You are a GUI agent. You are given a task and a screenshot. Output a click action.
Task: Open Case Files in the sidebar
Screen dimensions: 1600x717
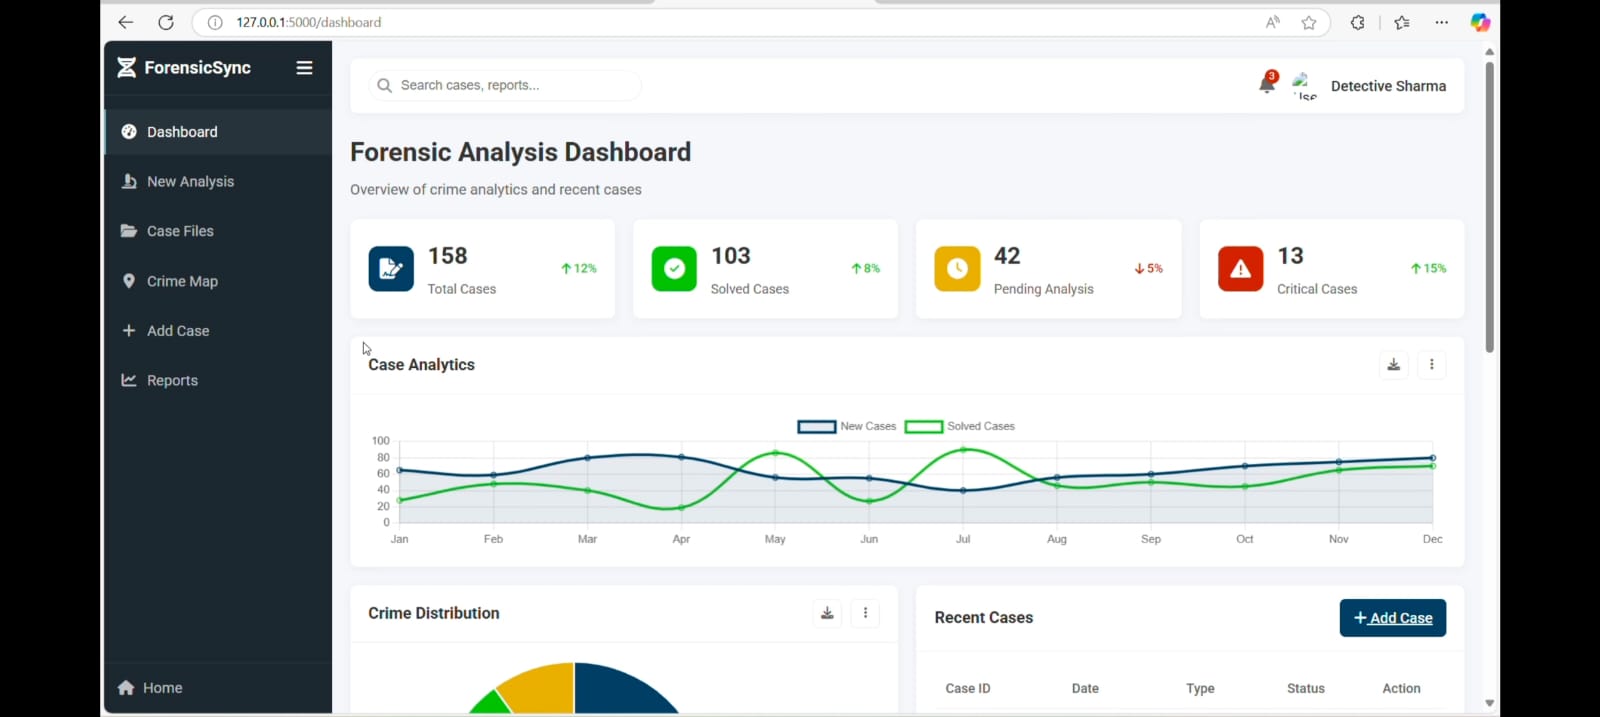point(218,231)
